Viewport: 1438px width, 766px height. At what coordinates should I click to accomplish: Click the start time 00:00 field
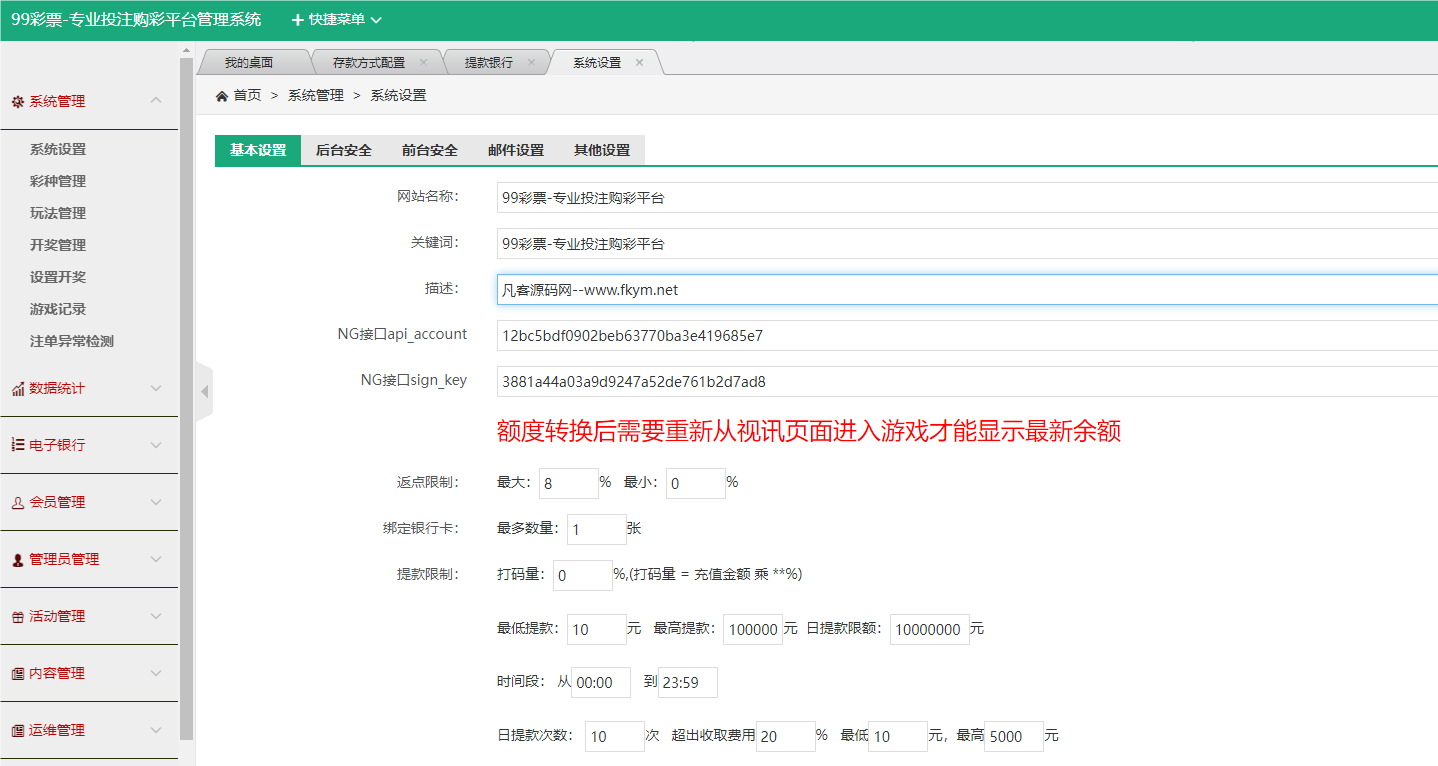[x=601, y=683]
